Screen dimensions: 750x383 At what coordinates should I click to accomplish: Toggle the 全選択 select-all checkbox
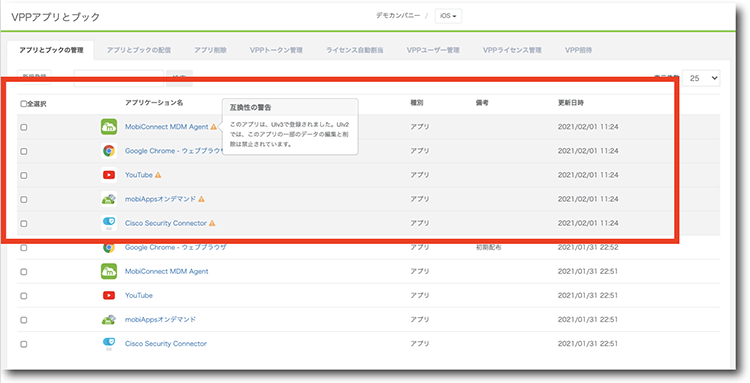coord(23,104)
